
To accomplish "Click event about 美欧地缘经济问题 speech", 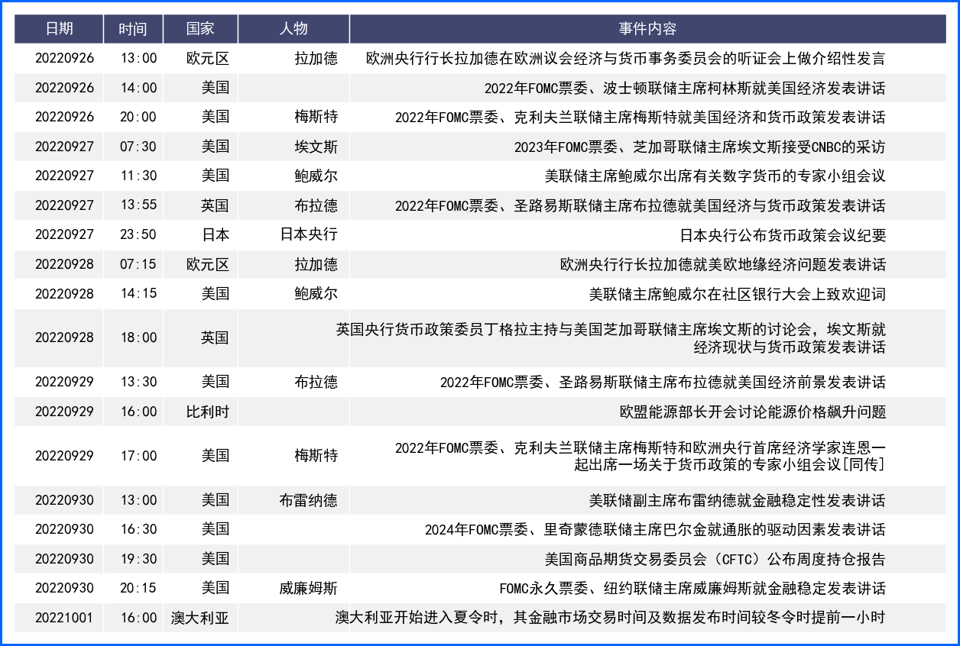I will (722, 265).
